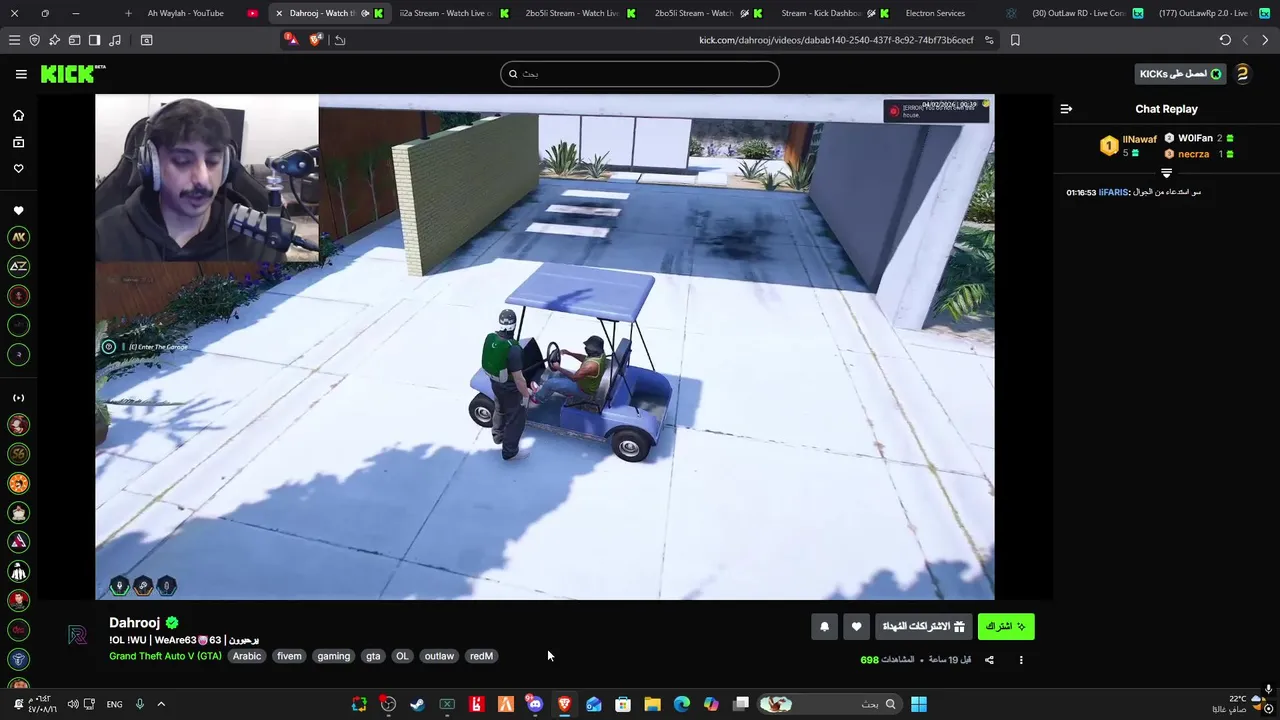Switch to Electron Services tab
The height and width of the screenshot is (720, 1280).
pyautogui.click(x=935, y=13)
